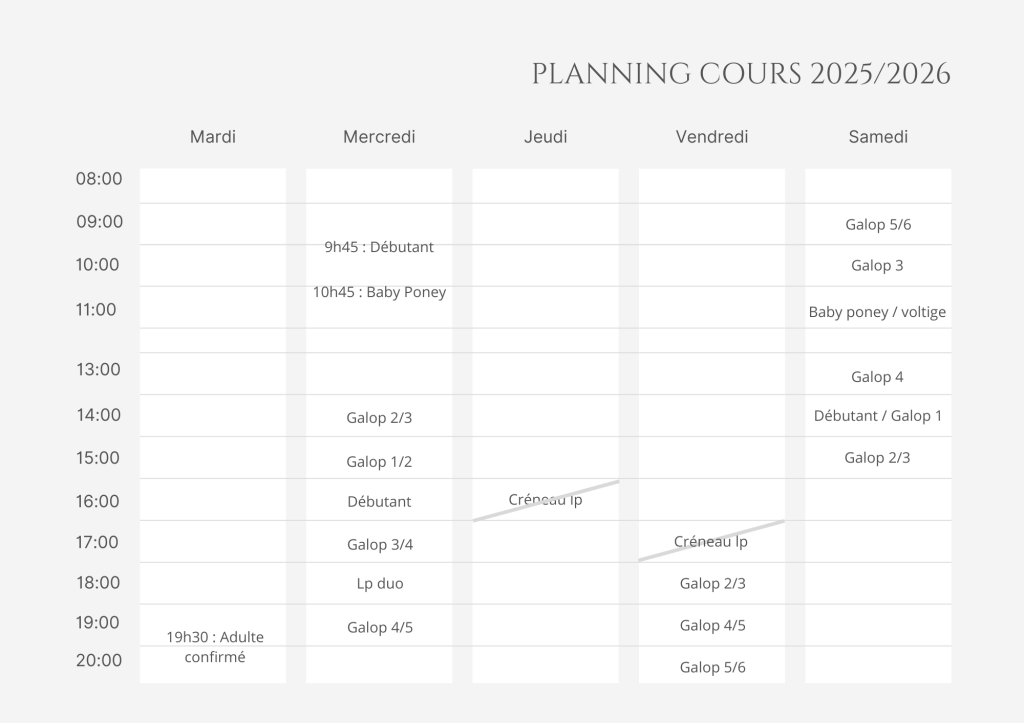Select the Samedi column header
Screen dimensions: 1024x723
click(878, 137)
